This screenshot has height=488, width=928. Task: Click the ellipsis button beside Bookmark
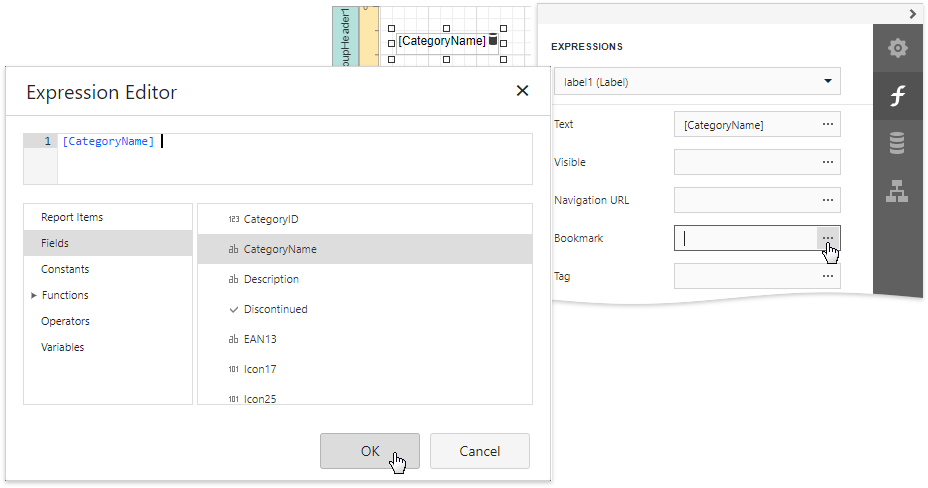tap(828, 238)
